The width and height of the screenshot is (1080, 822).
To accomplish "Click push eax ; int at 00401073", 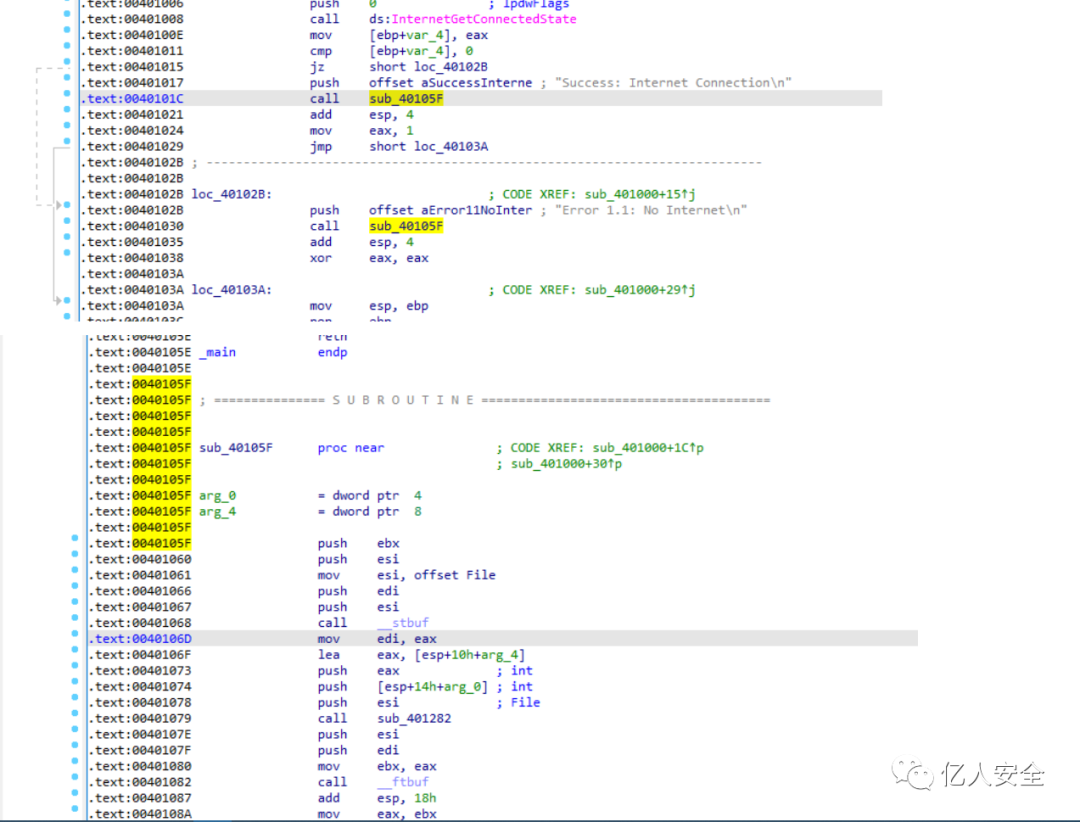I will pyautogui.click(x=425, y=670).
